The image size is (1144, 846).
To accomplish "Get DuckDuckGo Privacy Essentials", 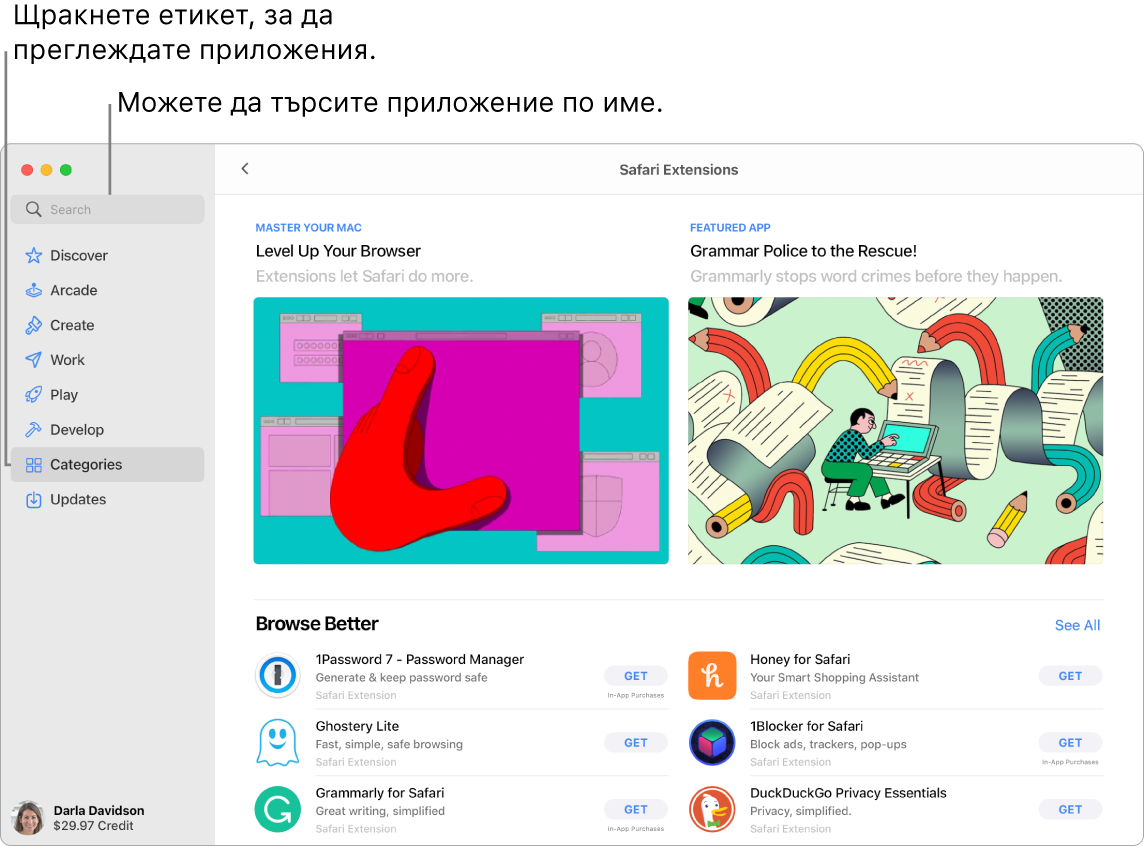I will point(1070,809).
